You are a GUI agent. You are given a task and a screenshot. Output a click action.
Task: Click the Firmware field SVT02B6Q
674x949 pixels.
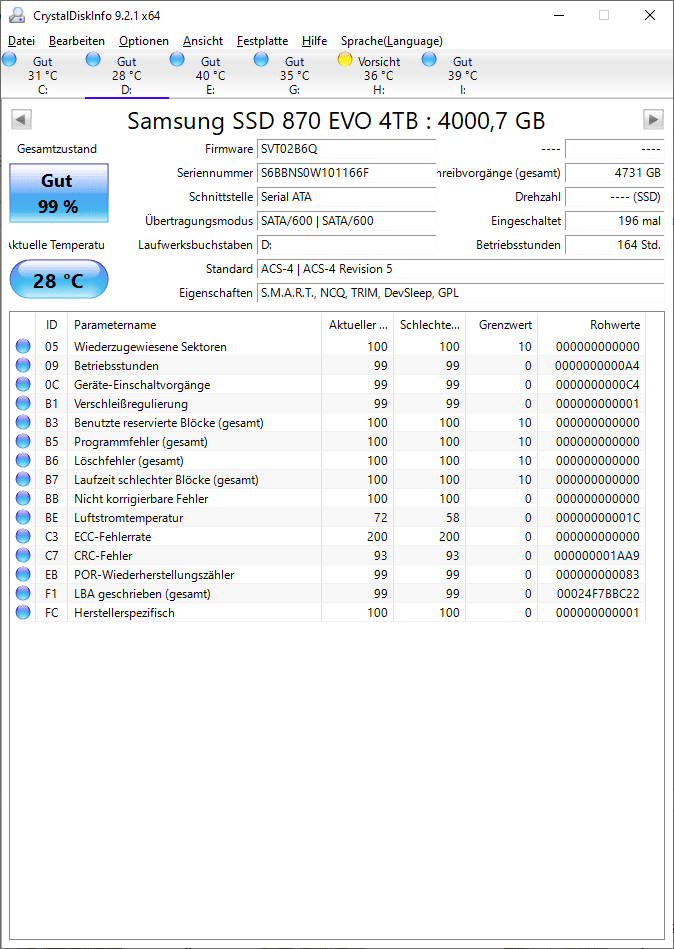tap(347, 149)
